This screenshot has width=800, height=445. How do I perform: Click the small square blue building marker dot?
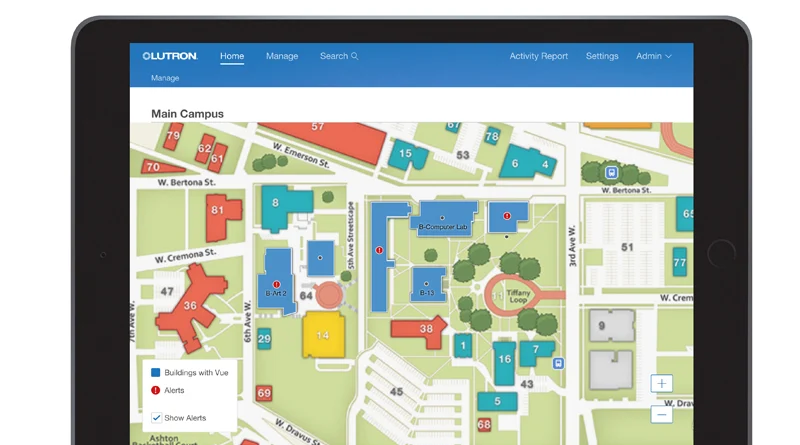click(320, 258)
